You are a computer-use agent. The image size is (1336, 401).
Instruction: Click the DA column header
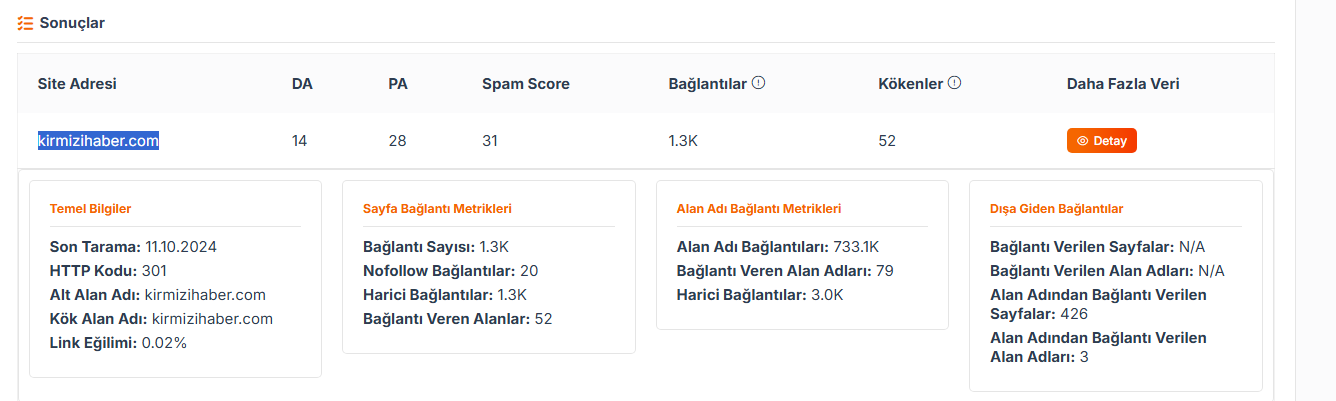click(x=302, y=84)
